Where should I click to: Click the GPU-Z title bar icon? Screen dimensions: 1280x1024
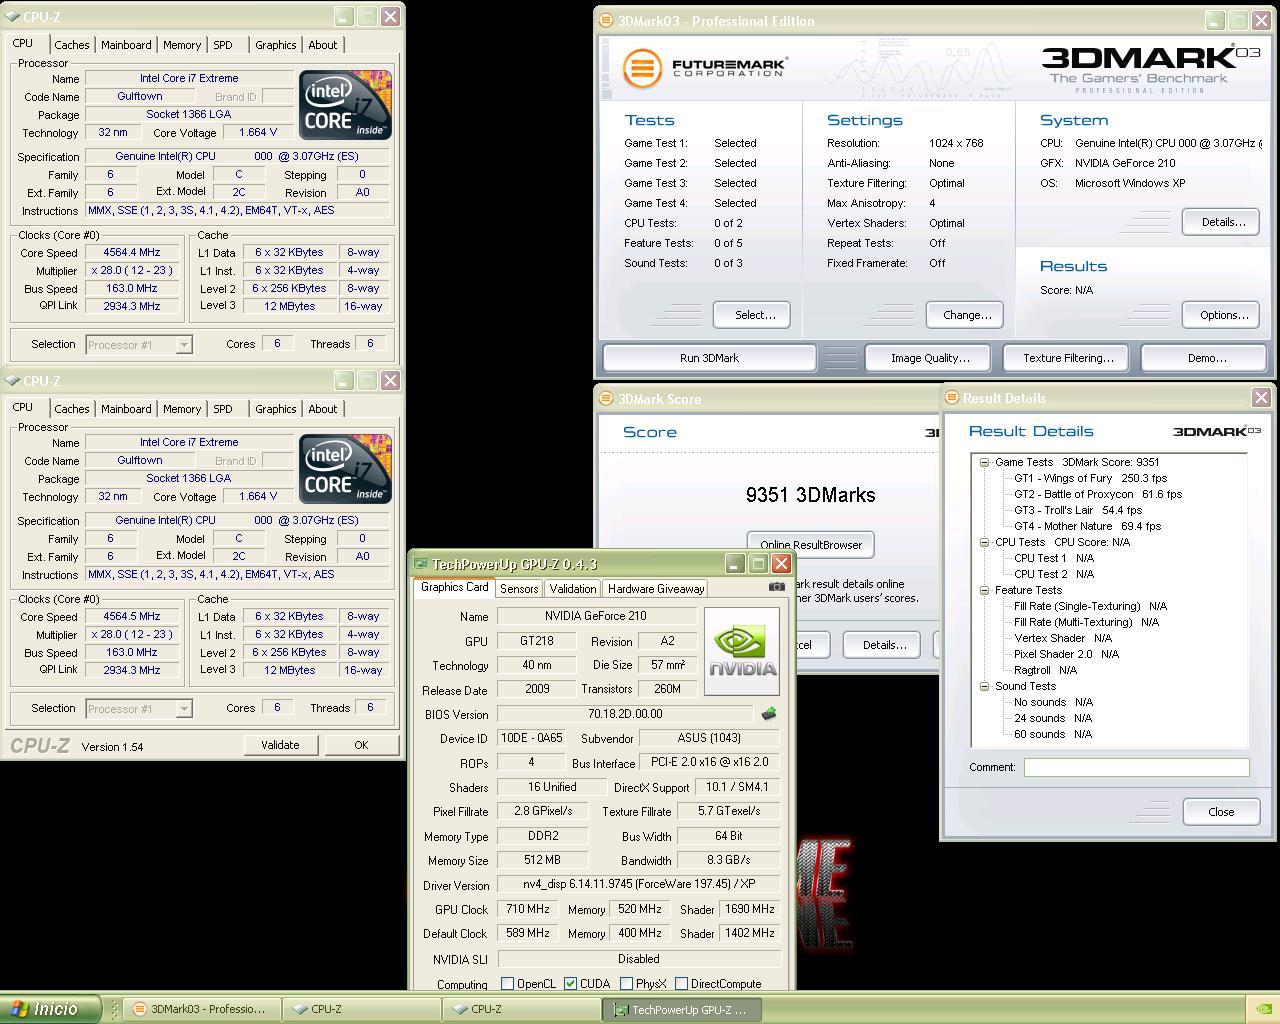click(421, 564)
